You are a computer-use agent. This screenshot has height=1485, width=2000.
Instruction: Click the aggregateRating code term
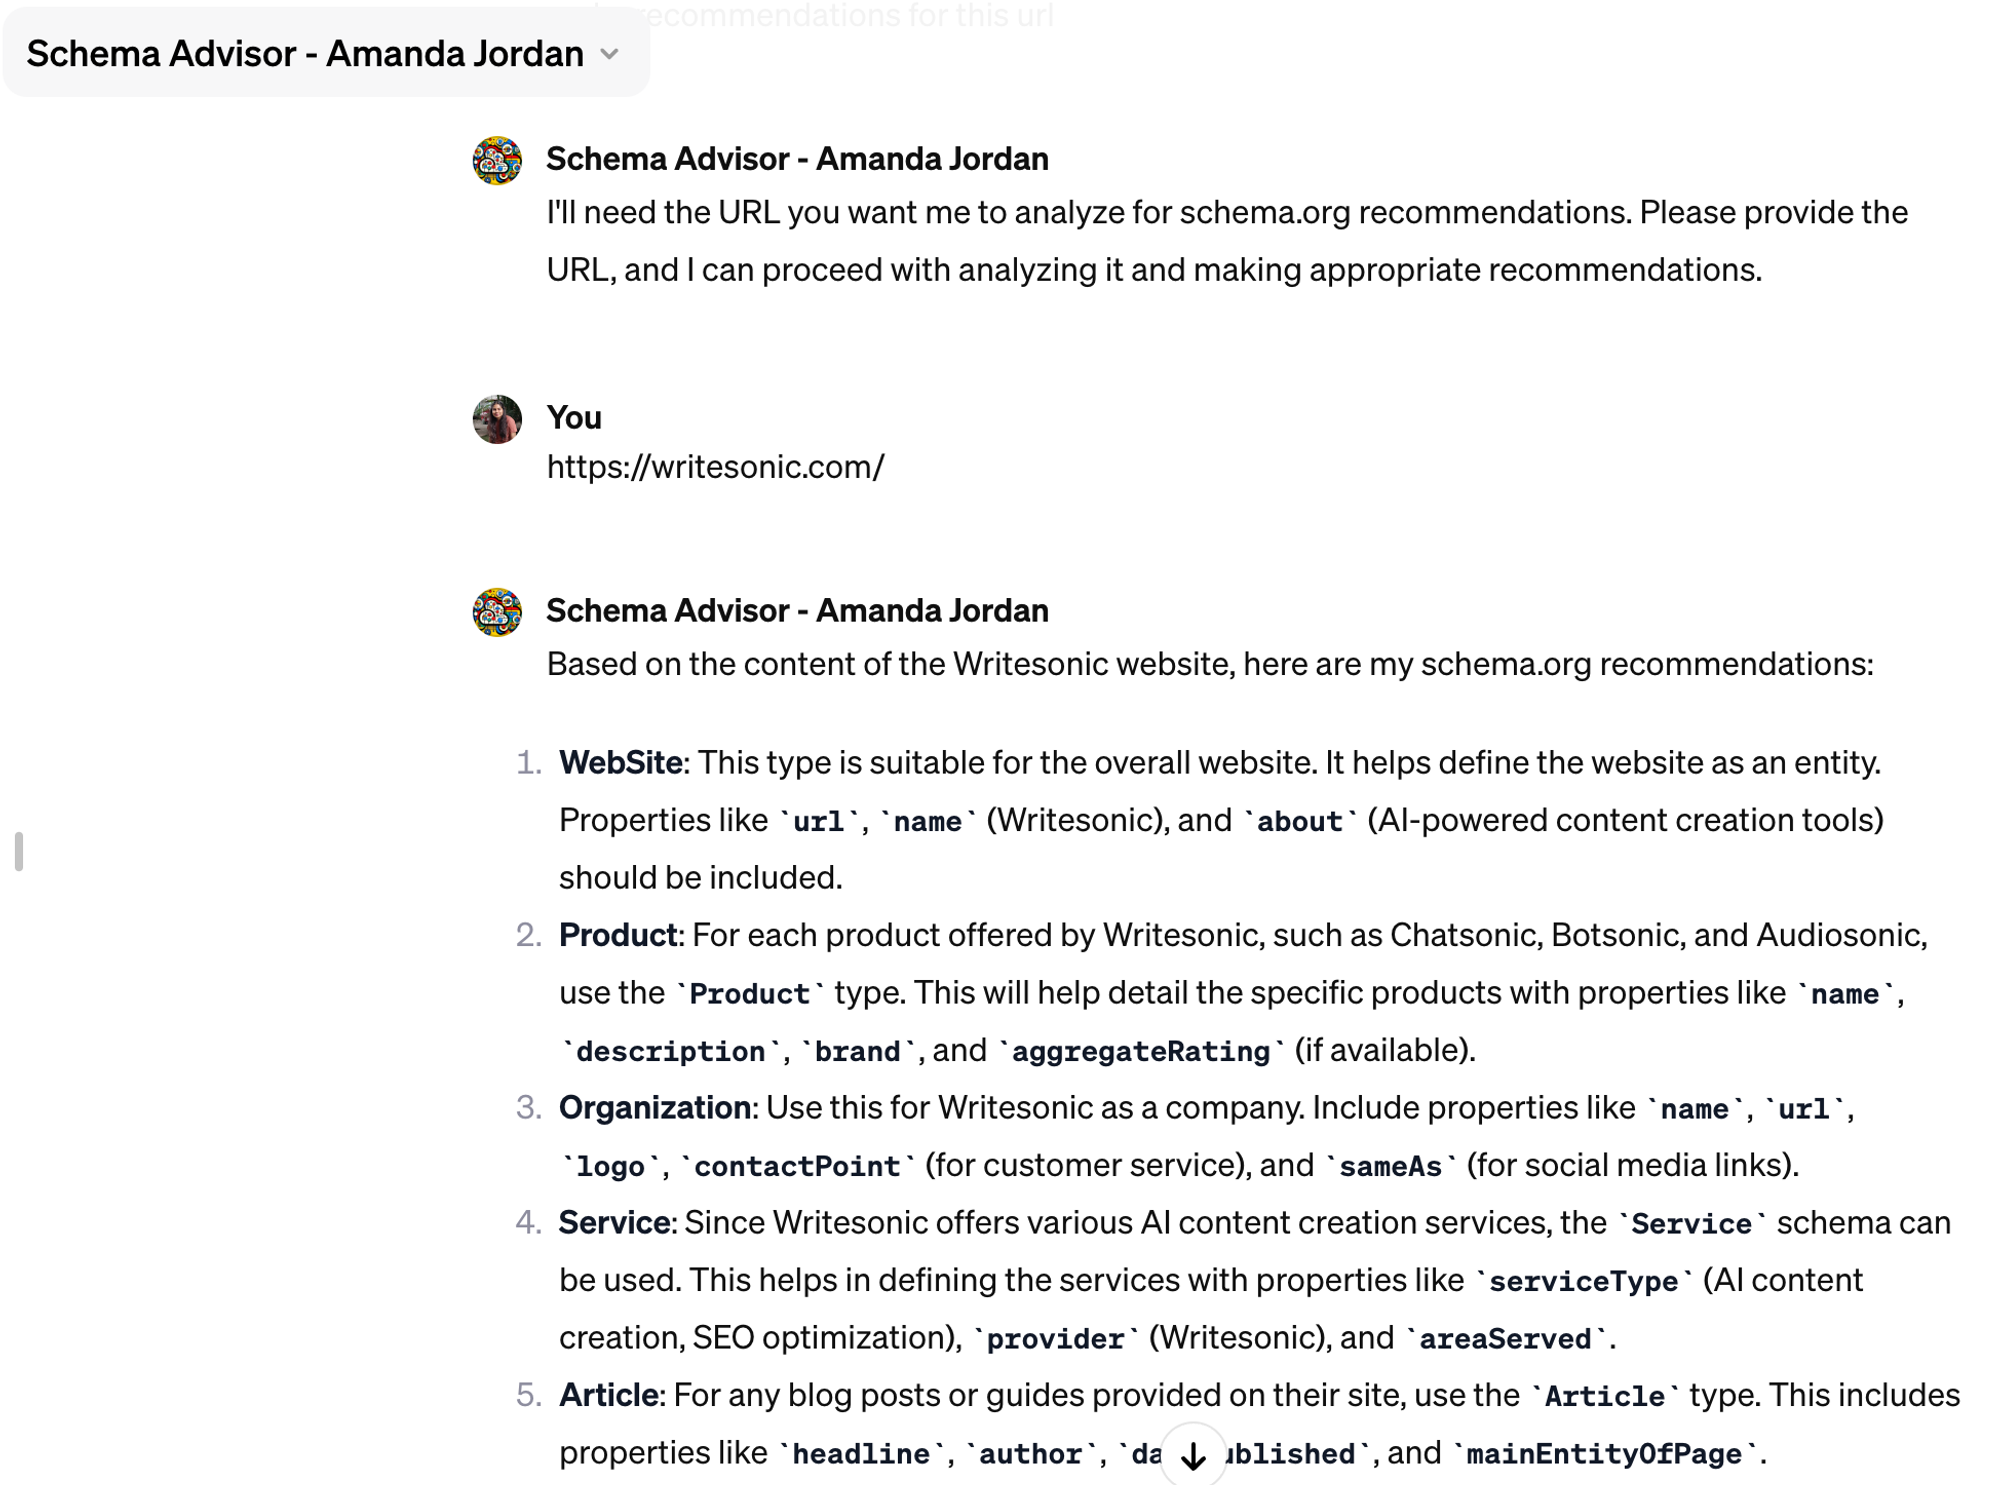point(1141,1051)
